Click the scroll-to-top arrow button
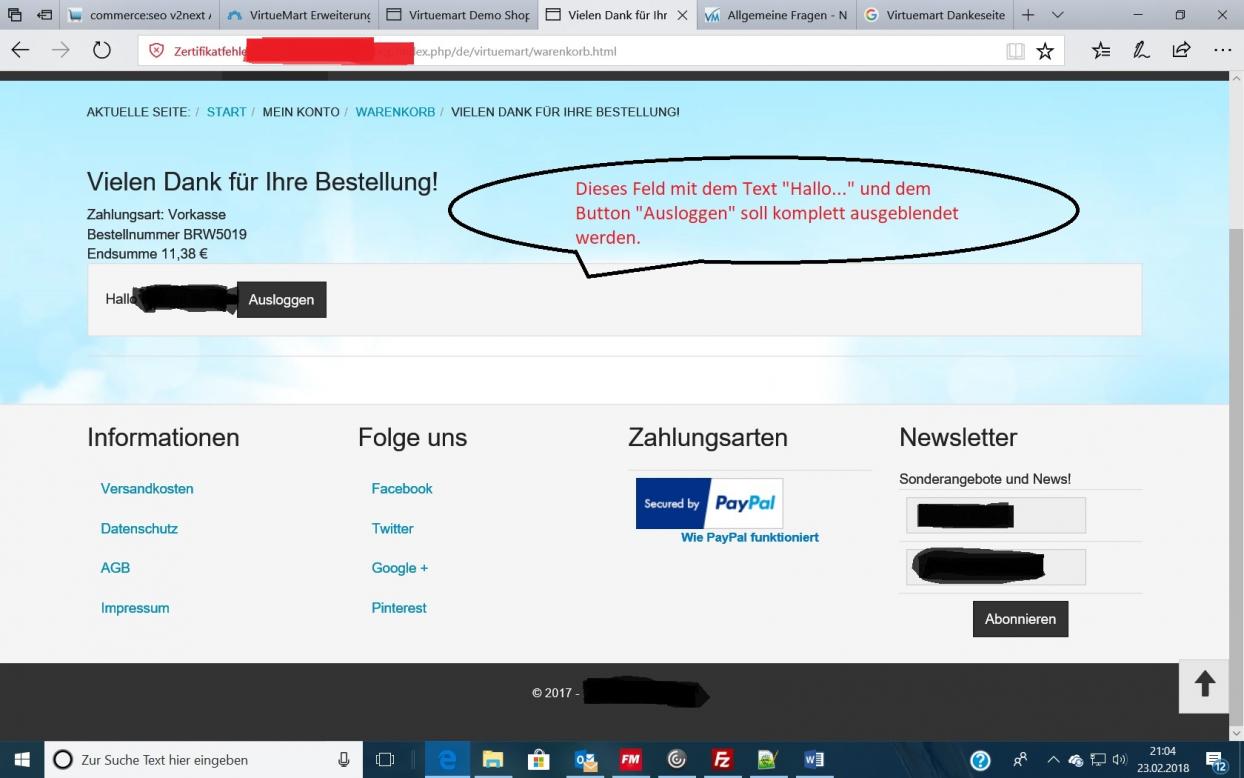Image resolution: width=1244 pixels, height=778 pixels. click(x=1205, y=685)
